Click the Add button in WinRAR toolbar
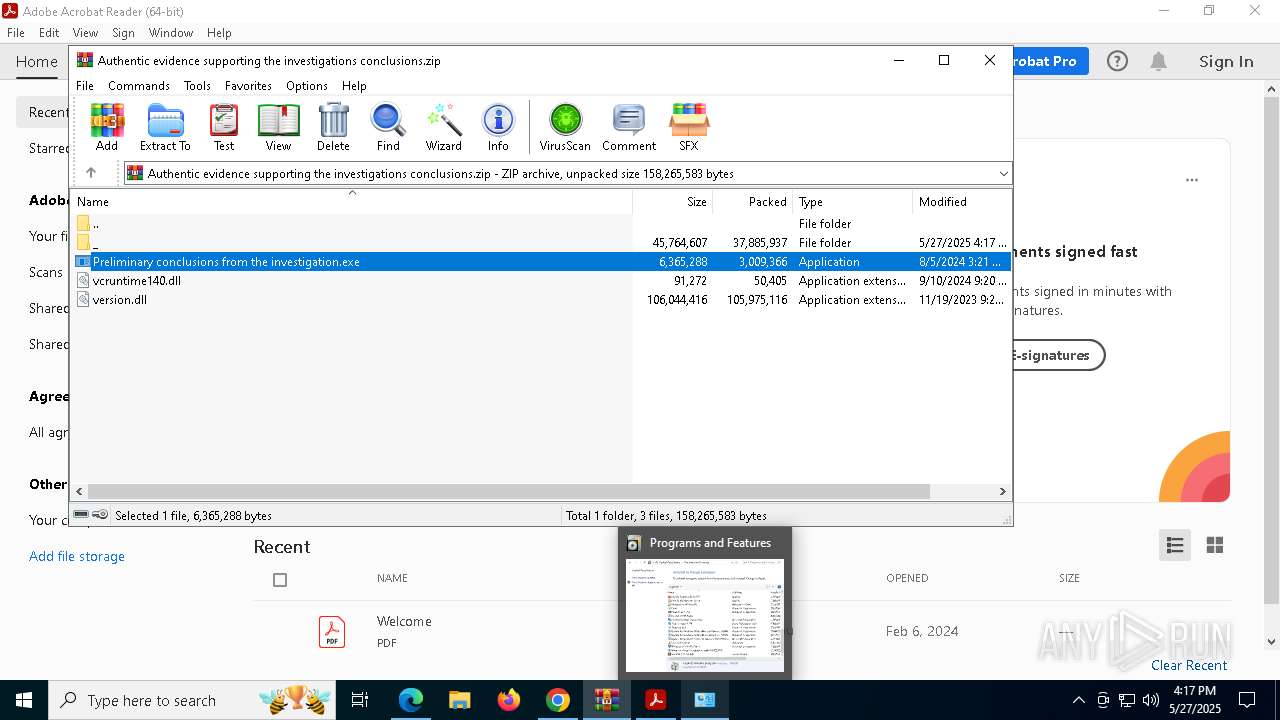The width and height of the screenshot is (1280, 720). point(107,127)
